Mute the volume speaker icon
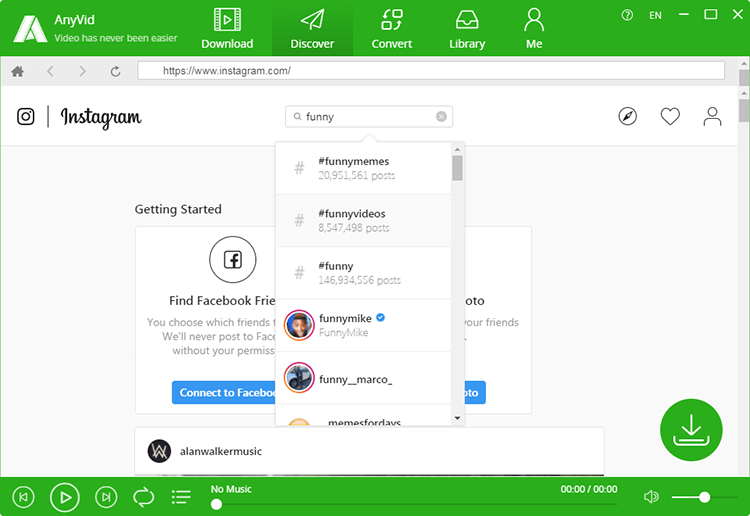 click(651, 497)
